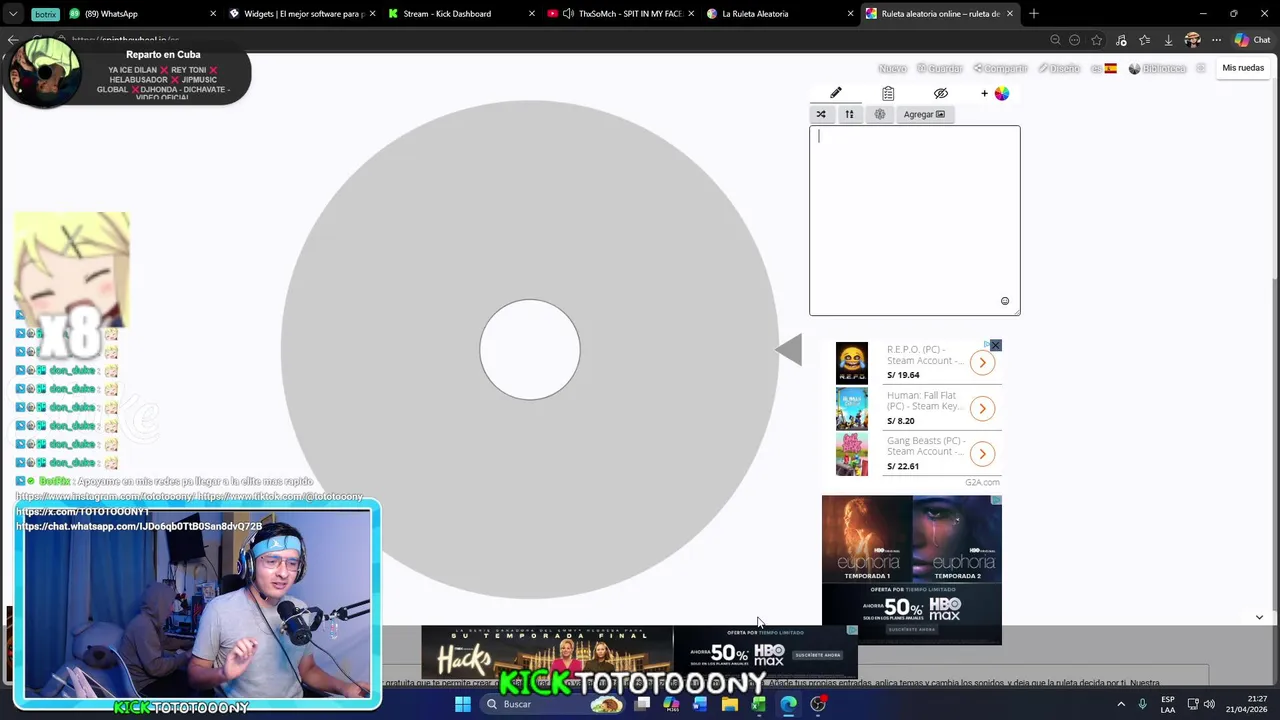This screenshot has width=1280, height=720.
Task: Add page to favorites star
Action: [1097, 40]
